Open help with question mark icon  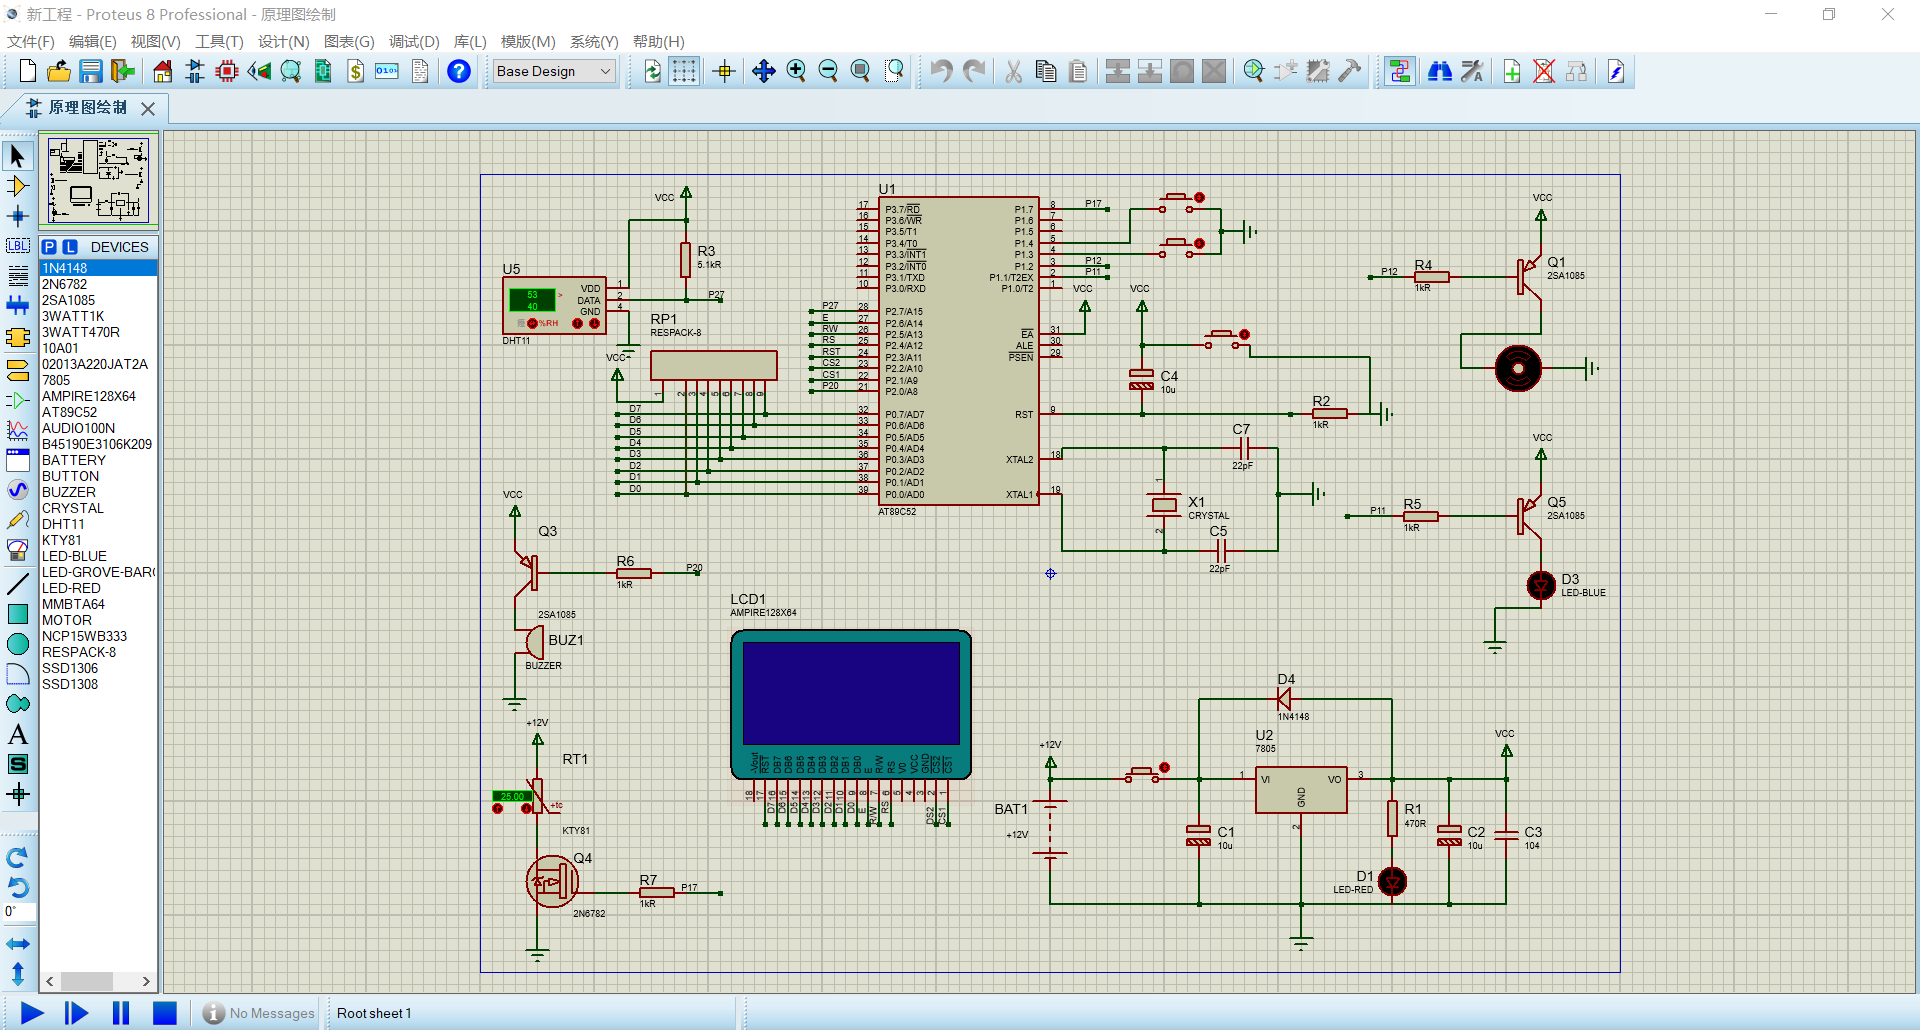[x=459, y=71]
